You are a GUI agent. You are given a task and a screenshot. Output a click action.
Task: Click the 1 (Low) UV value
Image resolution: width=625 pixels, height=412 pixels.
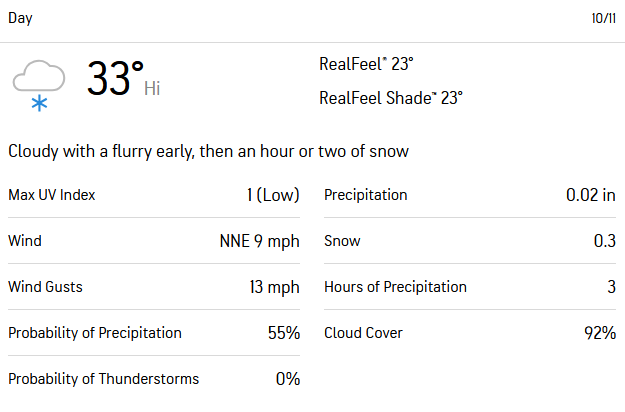pyautogui.click(x=273, y=195)
